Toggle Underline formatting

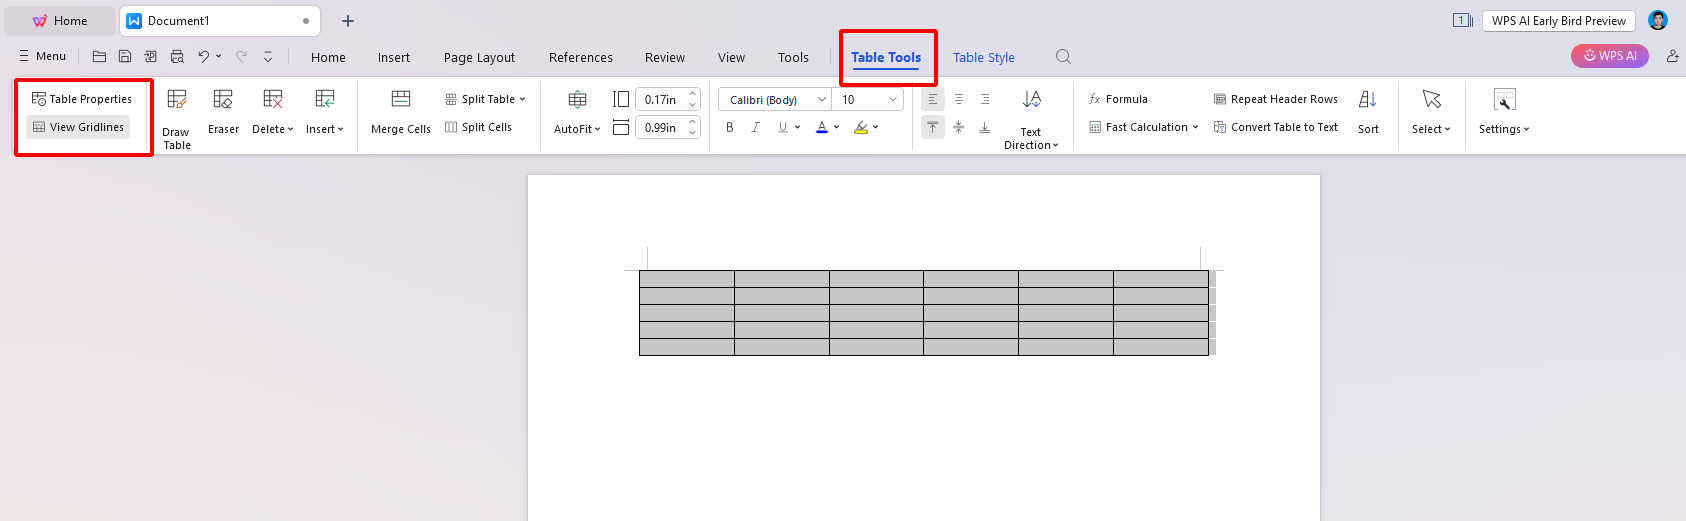(x=782, y=127)
